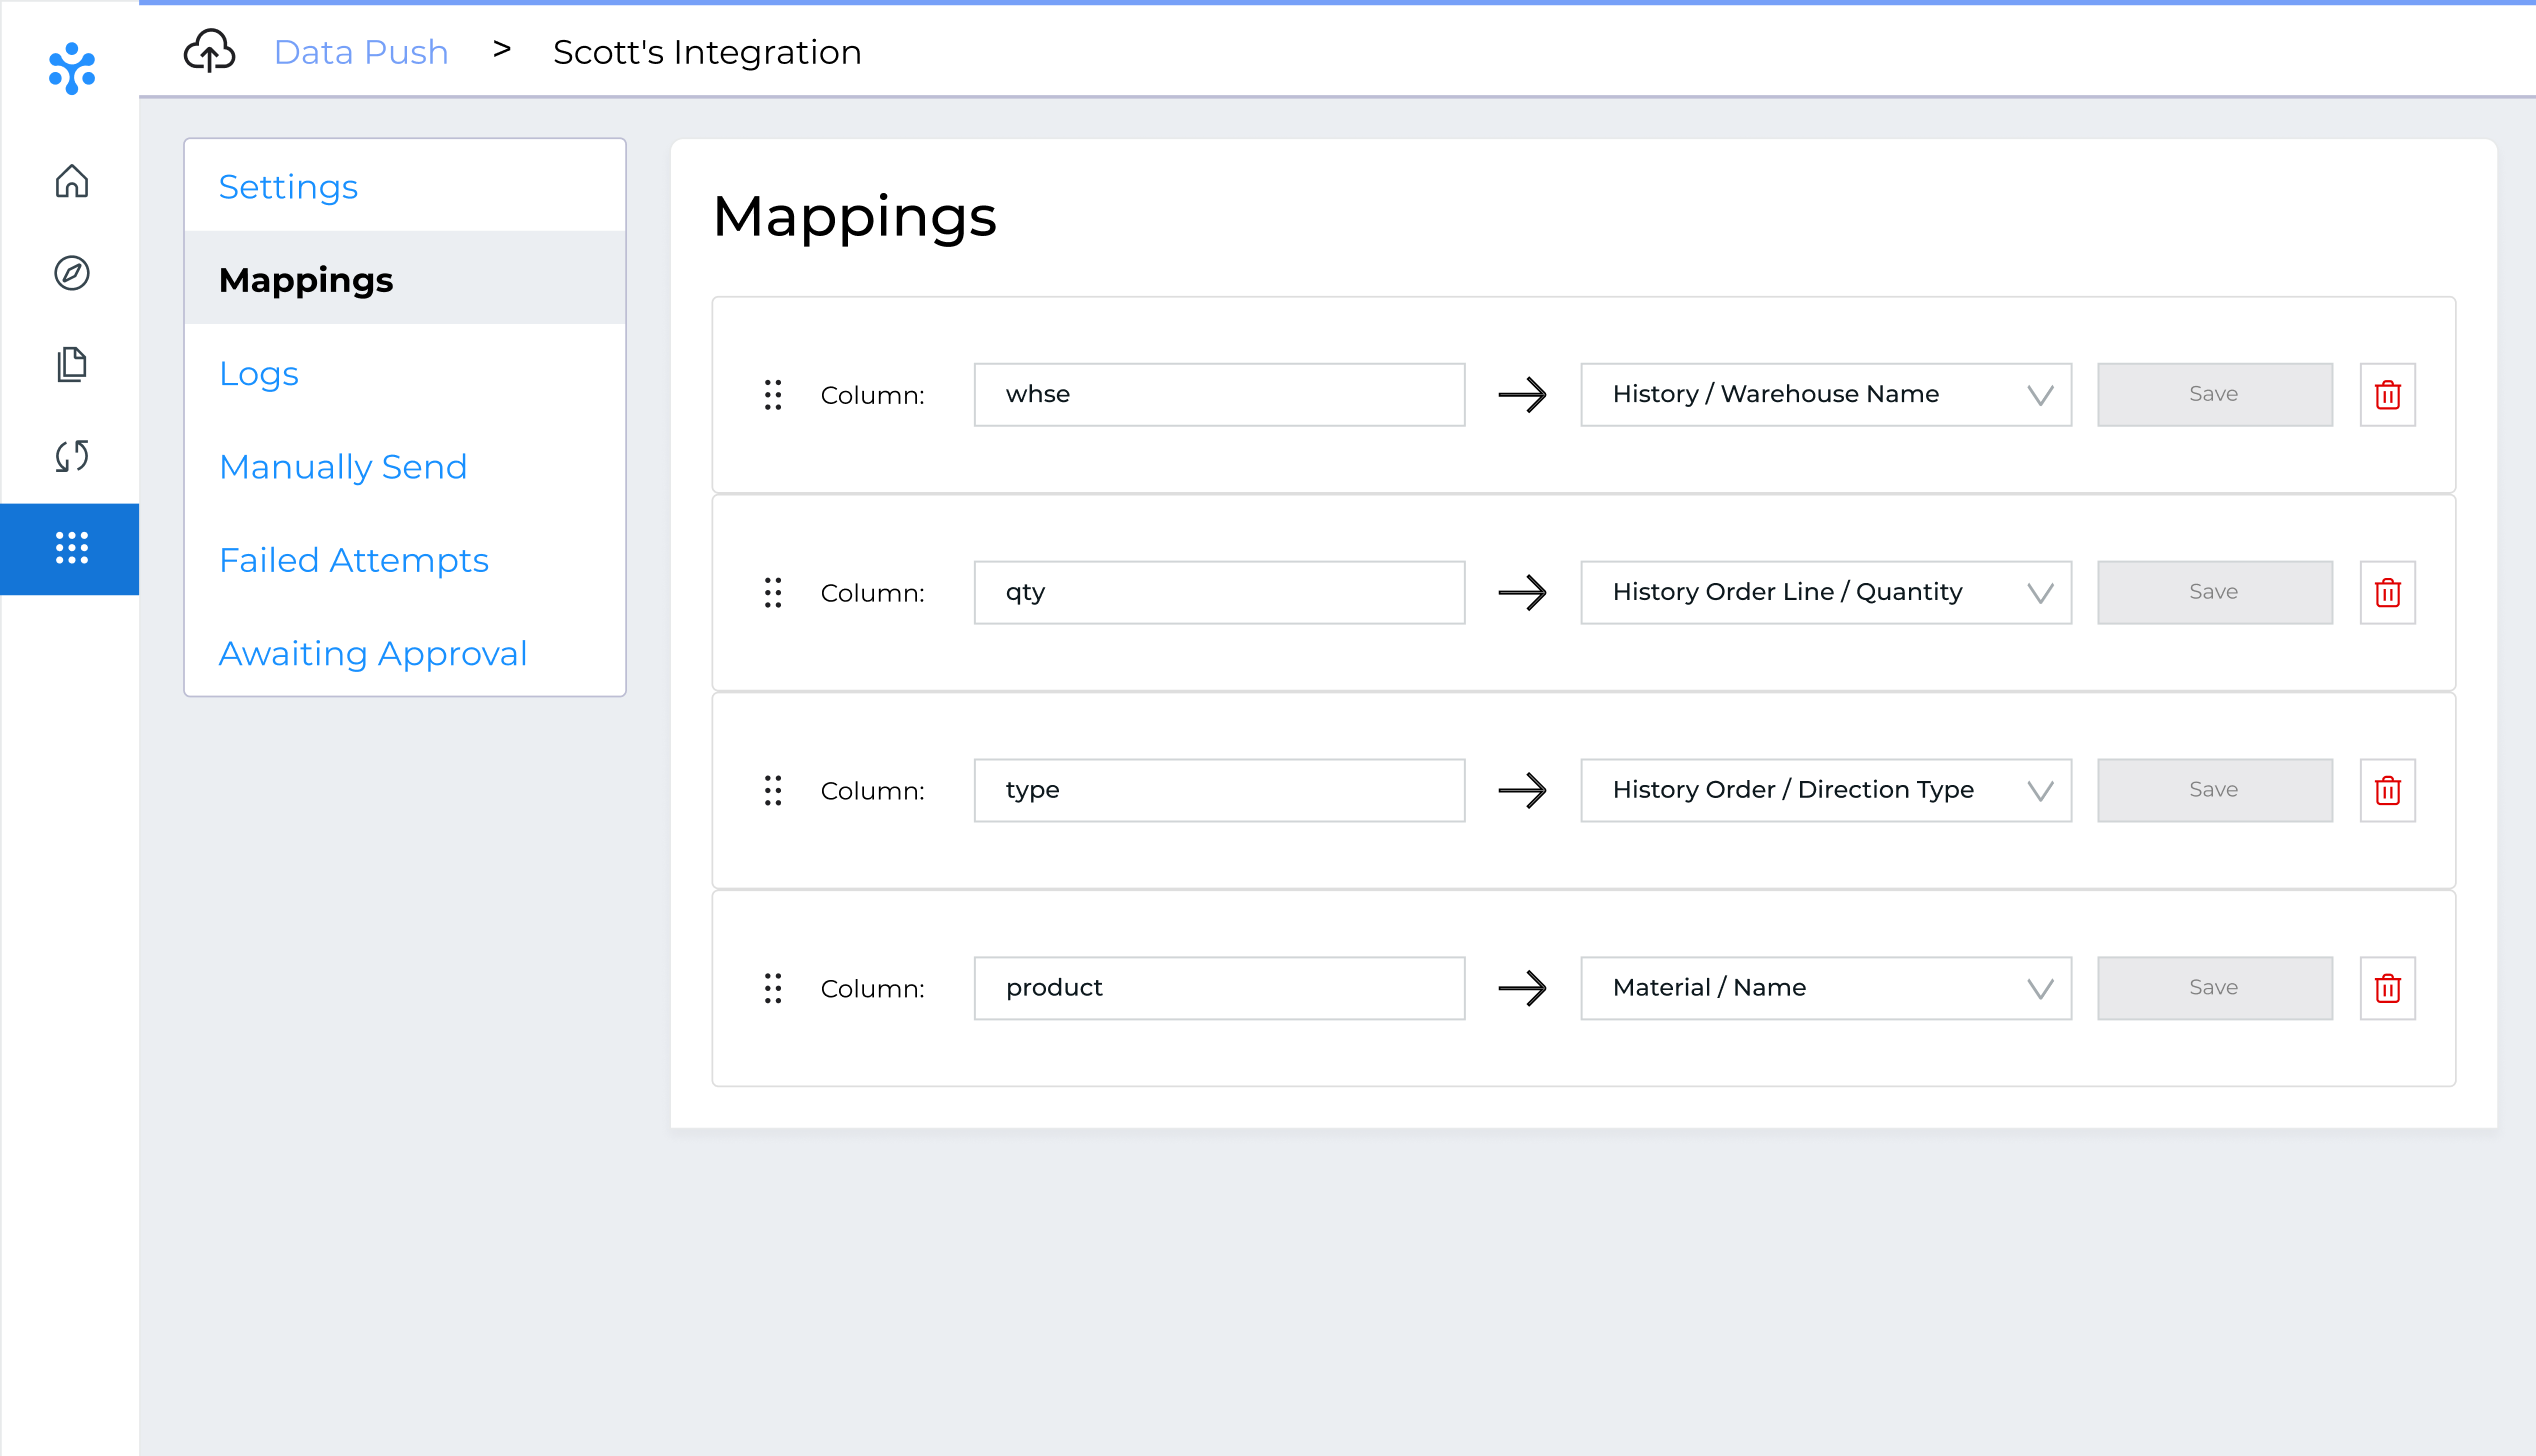
Task: Save the whse column mapping
Action: [x=2214, y=394]
